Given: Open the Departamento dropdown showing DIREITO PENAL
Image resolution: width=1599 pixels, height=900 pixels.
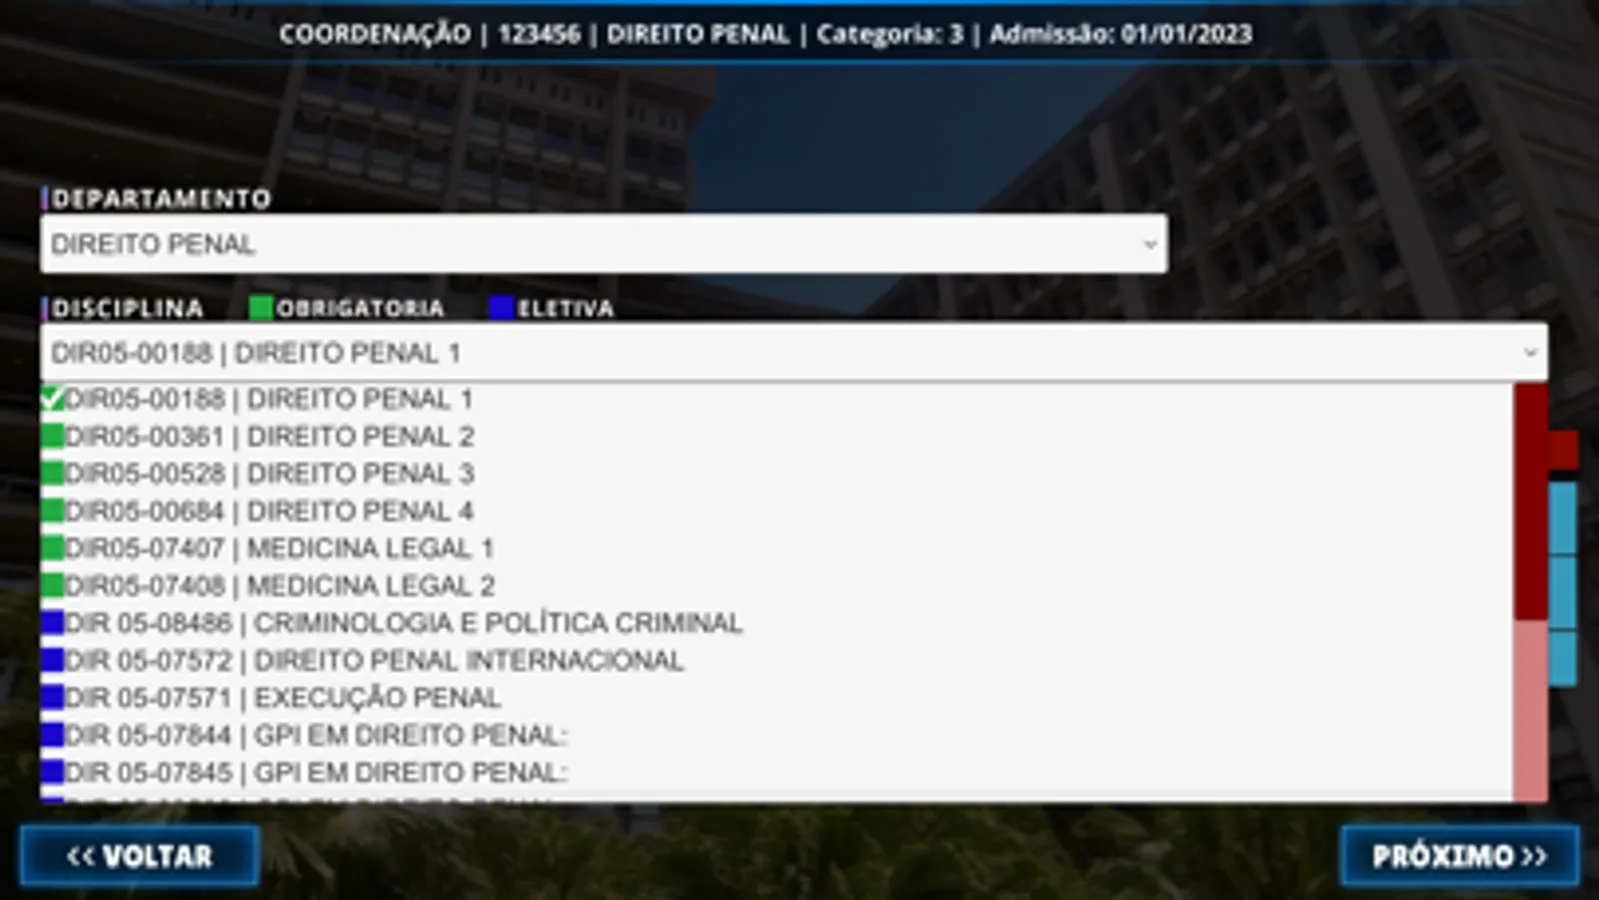Looking at the screenshot, I should point(603,244).
